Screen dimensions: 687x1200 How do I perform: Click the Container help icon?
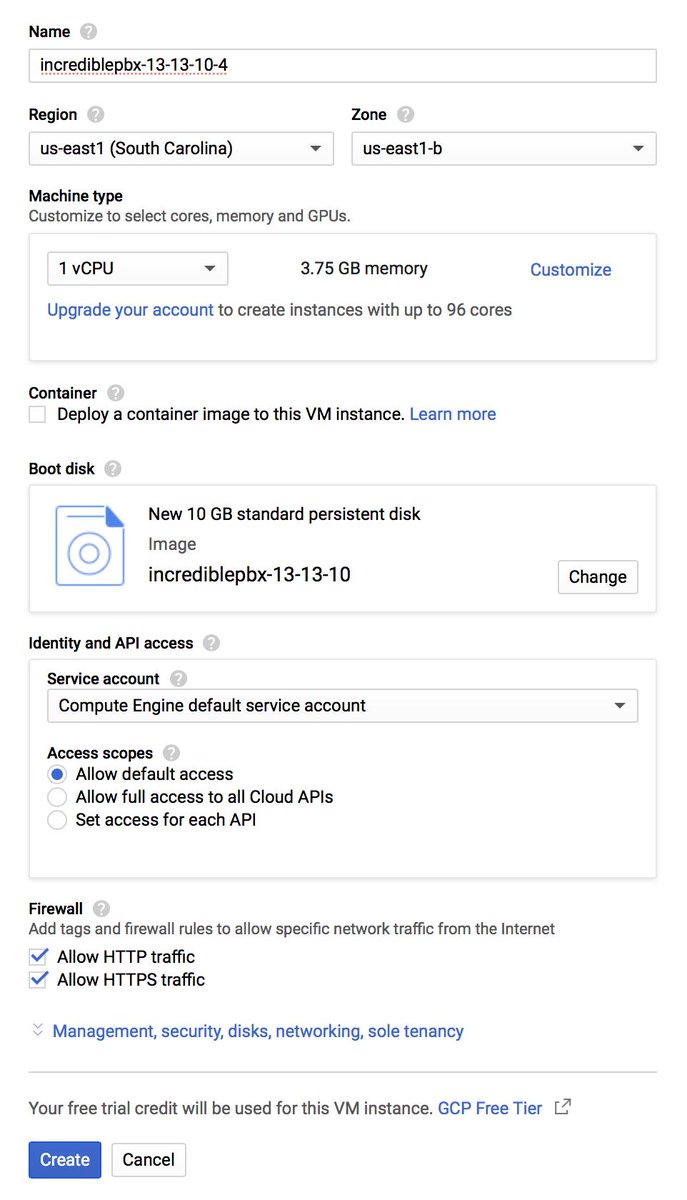tap(116, 393)
